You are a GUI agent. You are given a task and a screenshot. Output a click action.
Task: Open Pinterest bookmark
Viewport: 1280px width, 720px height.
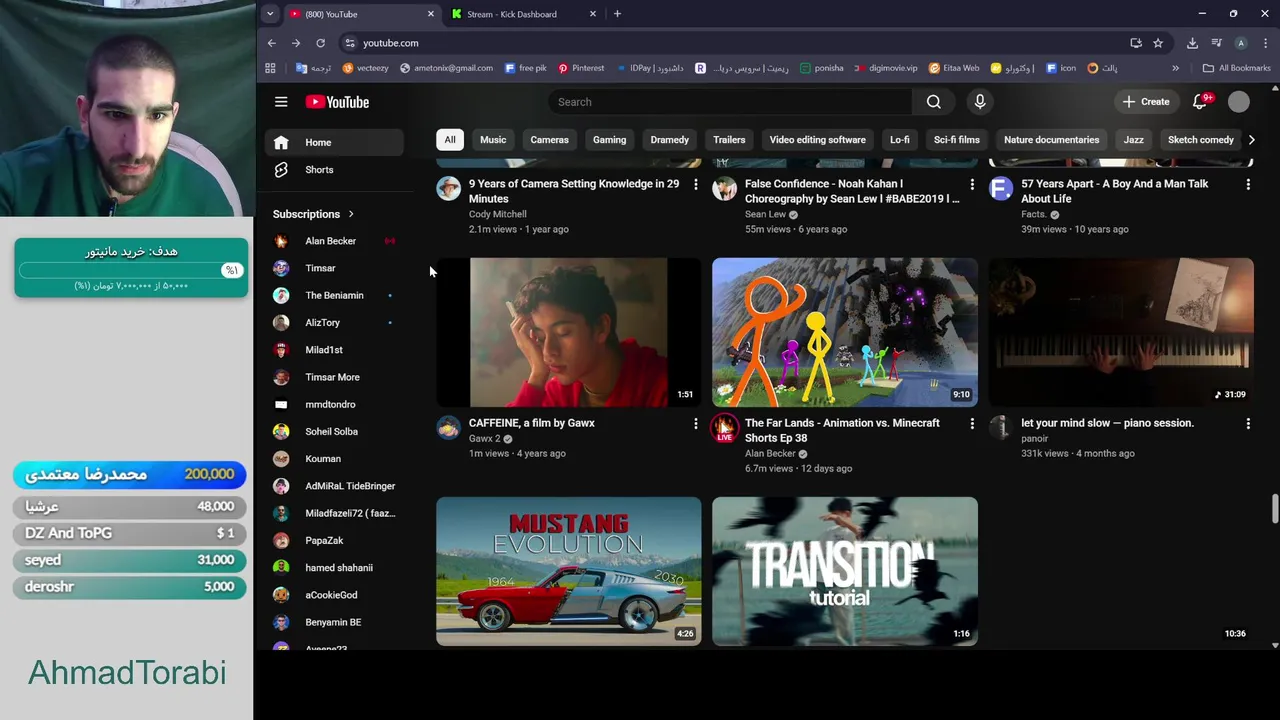(x=581, y=68)
